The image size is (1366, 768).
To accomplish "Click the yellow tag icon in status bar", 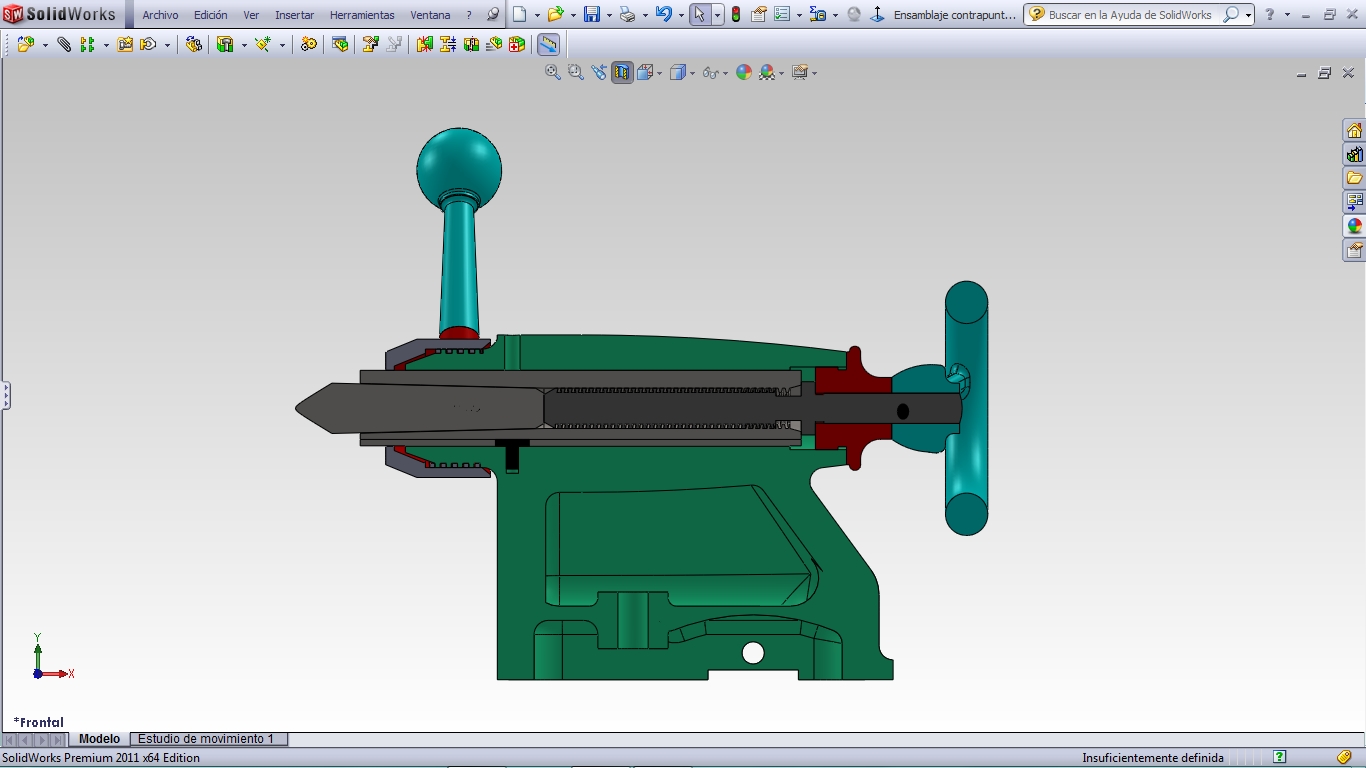I will tap(1344, 757).
